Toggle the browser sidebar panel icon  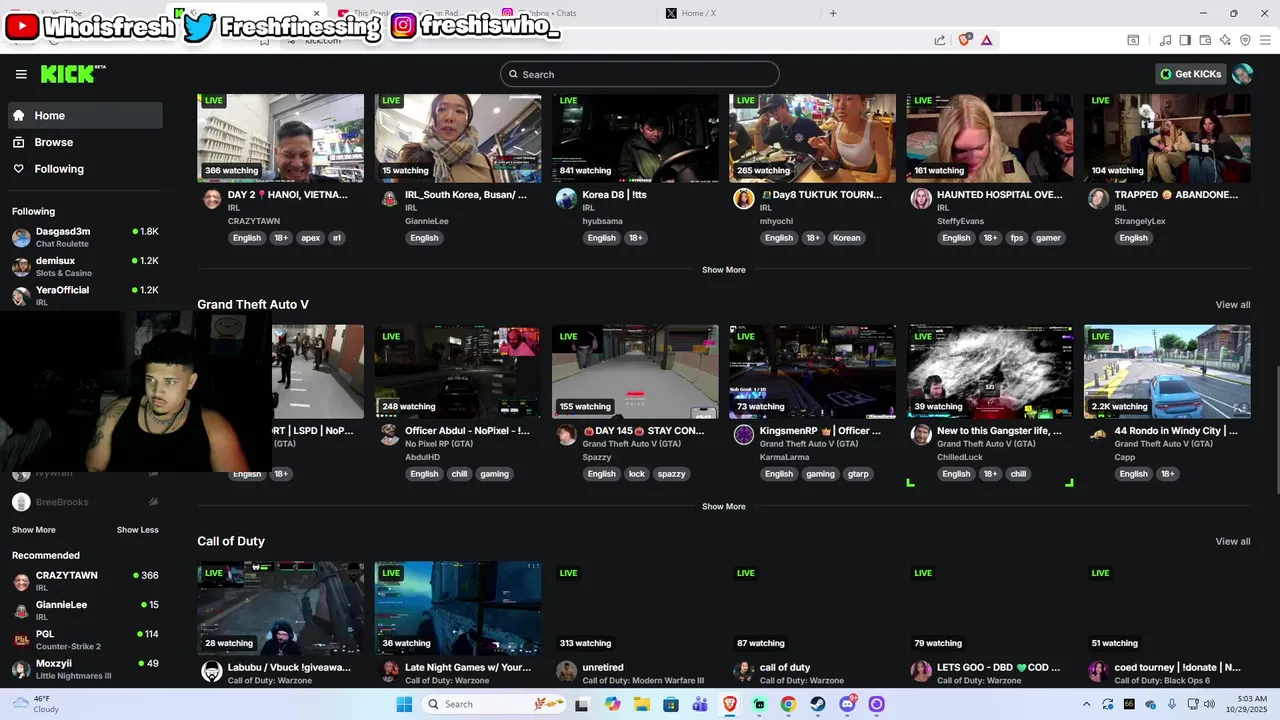[x=1185, y=40]
